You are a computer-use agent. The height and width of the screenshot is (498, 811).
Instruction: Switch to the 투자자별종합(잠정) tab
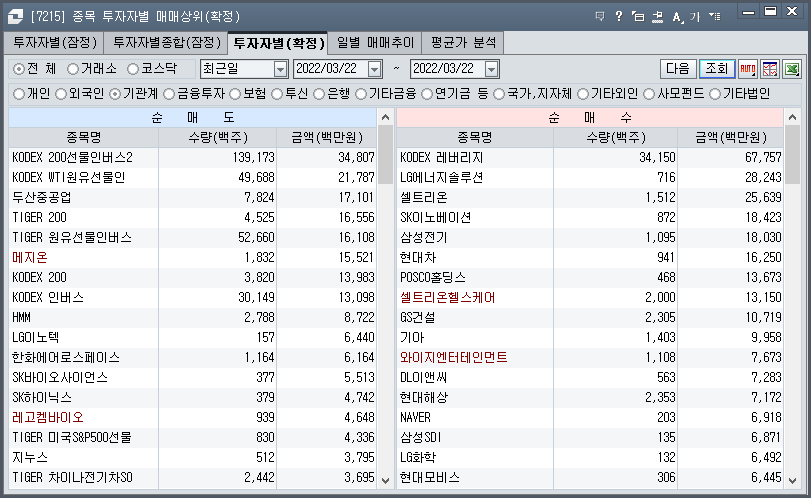click(166, 43)
